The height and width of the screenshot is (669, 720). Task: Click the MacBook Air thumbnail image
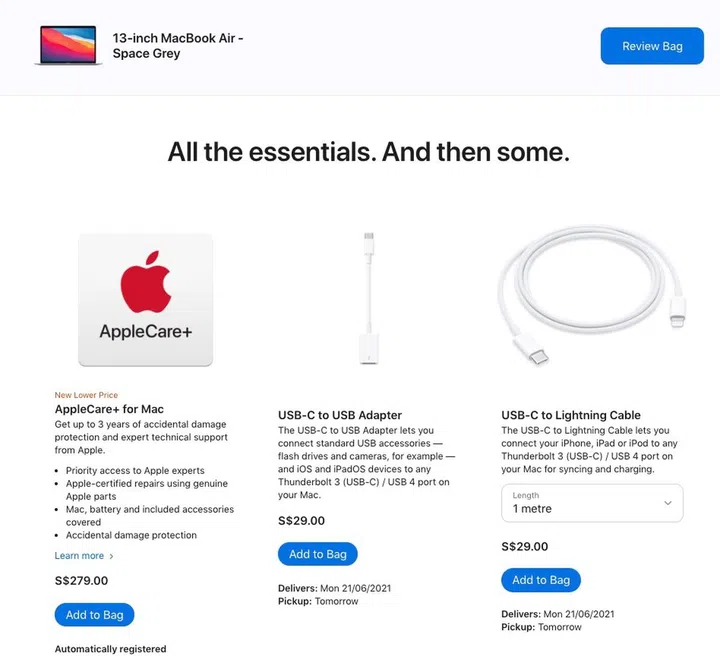tap(68, 46)
